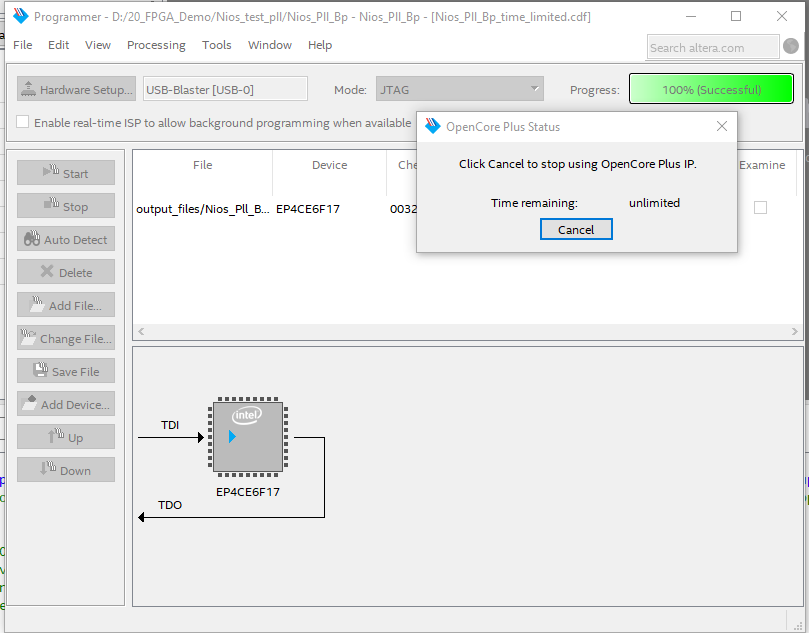Click the TDI label in chain diagram
The image size is (809, 633).
pyautogui.click(x=170, y=425)
